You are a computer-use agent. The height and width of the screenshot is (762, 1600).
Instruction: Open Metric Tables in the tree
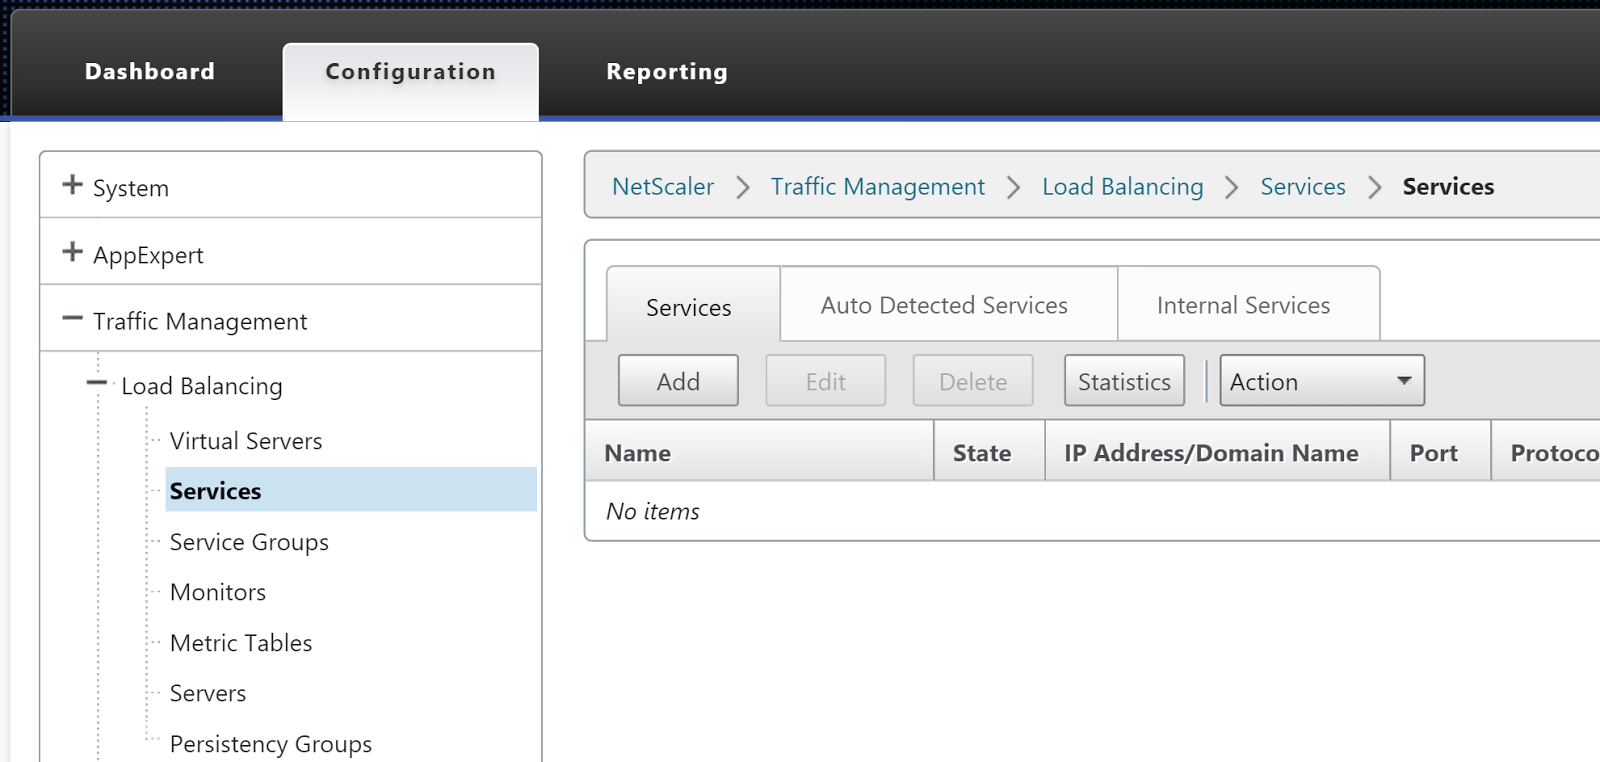[241, 643]
